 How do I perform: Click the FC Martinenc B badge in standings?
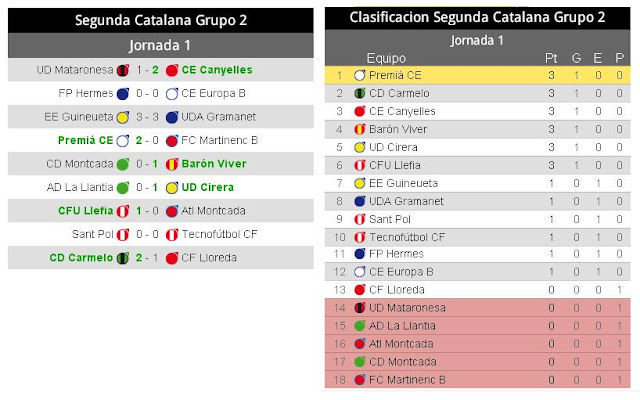point(359,380)
